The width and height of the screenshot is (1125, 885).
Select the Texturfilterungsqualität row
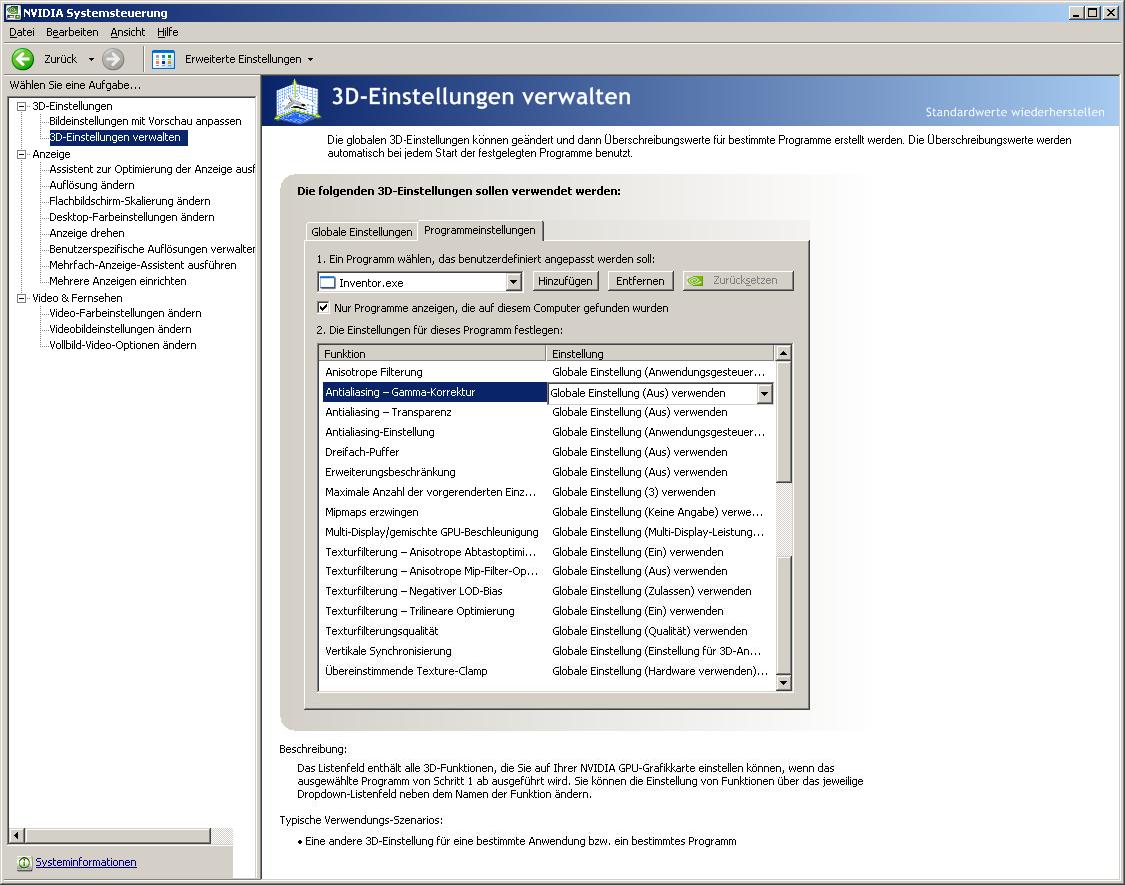[546, 631]
